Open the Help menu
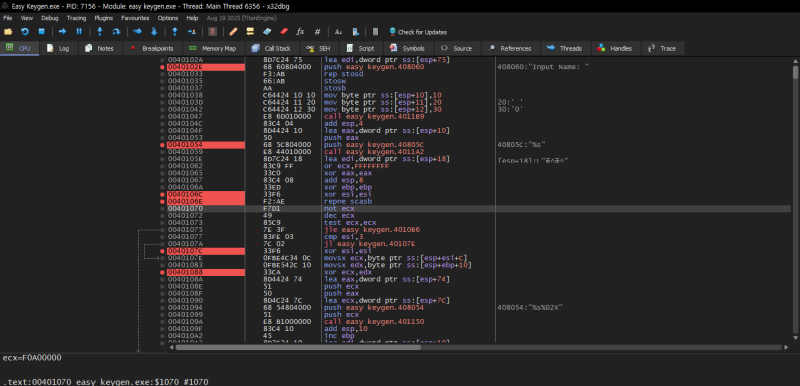This screenshot has width=800, height=386. (192, 18)
